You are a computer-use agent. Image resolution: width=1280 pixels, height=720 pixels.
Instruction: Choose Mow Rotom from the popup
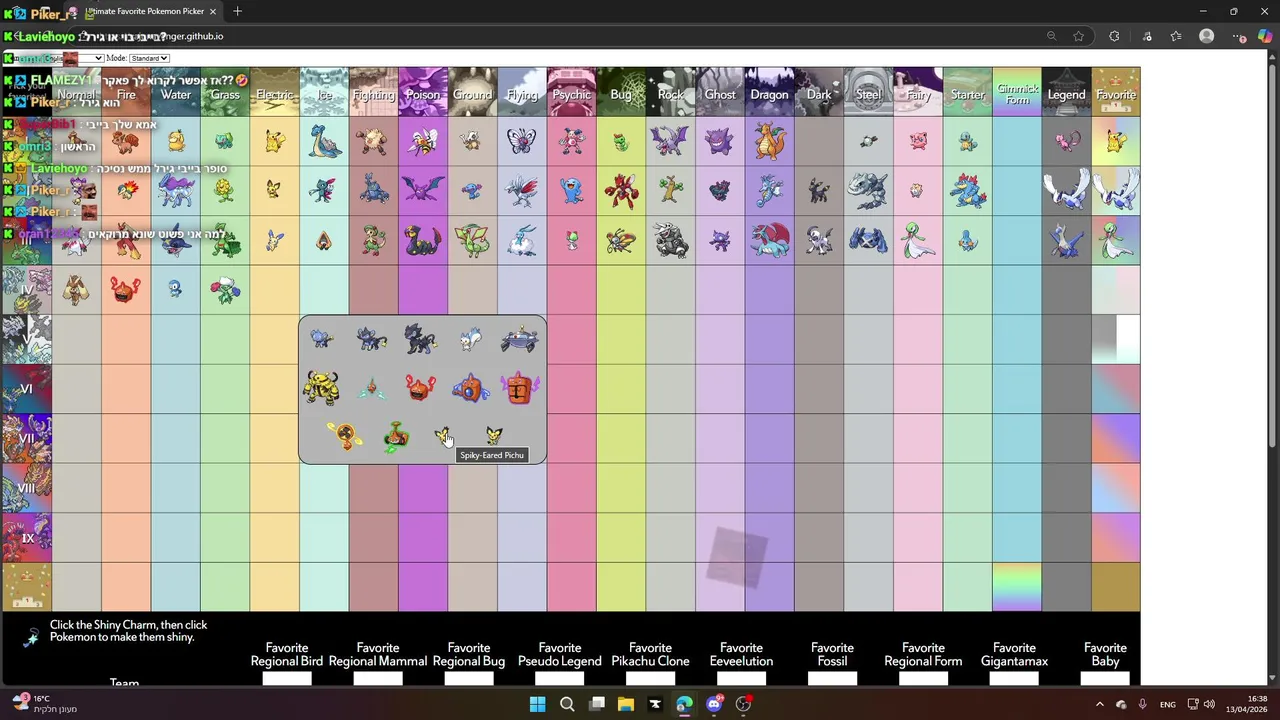click(396, 437)
